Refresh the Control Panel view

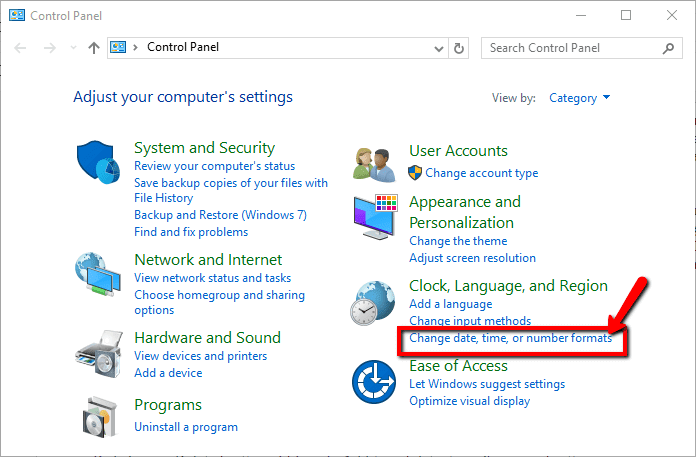459,48
